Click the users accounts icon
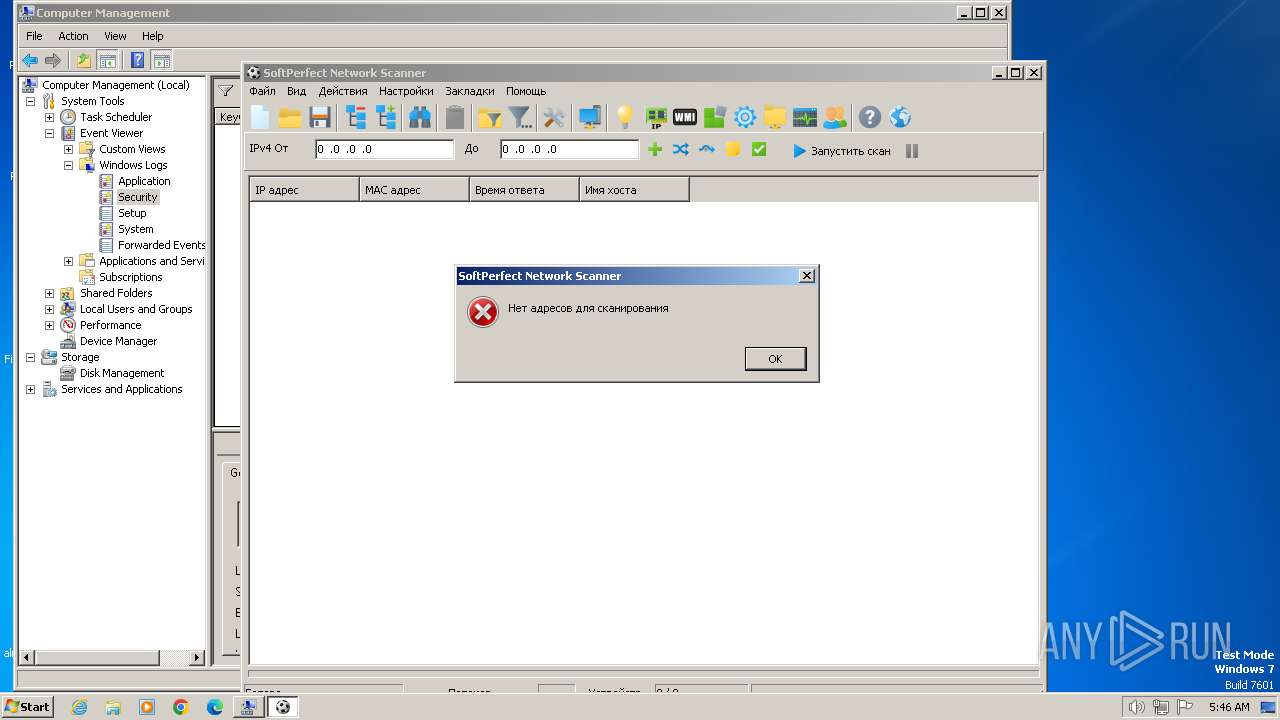Screen dimensions: 1280x720 click(834, 118)
